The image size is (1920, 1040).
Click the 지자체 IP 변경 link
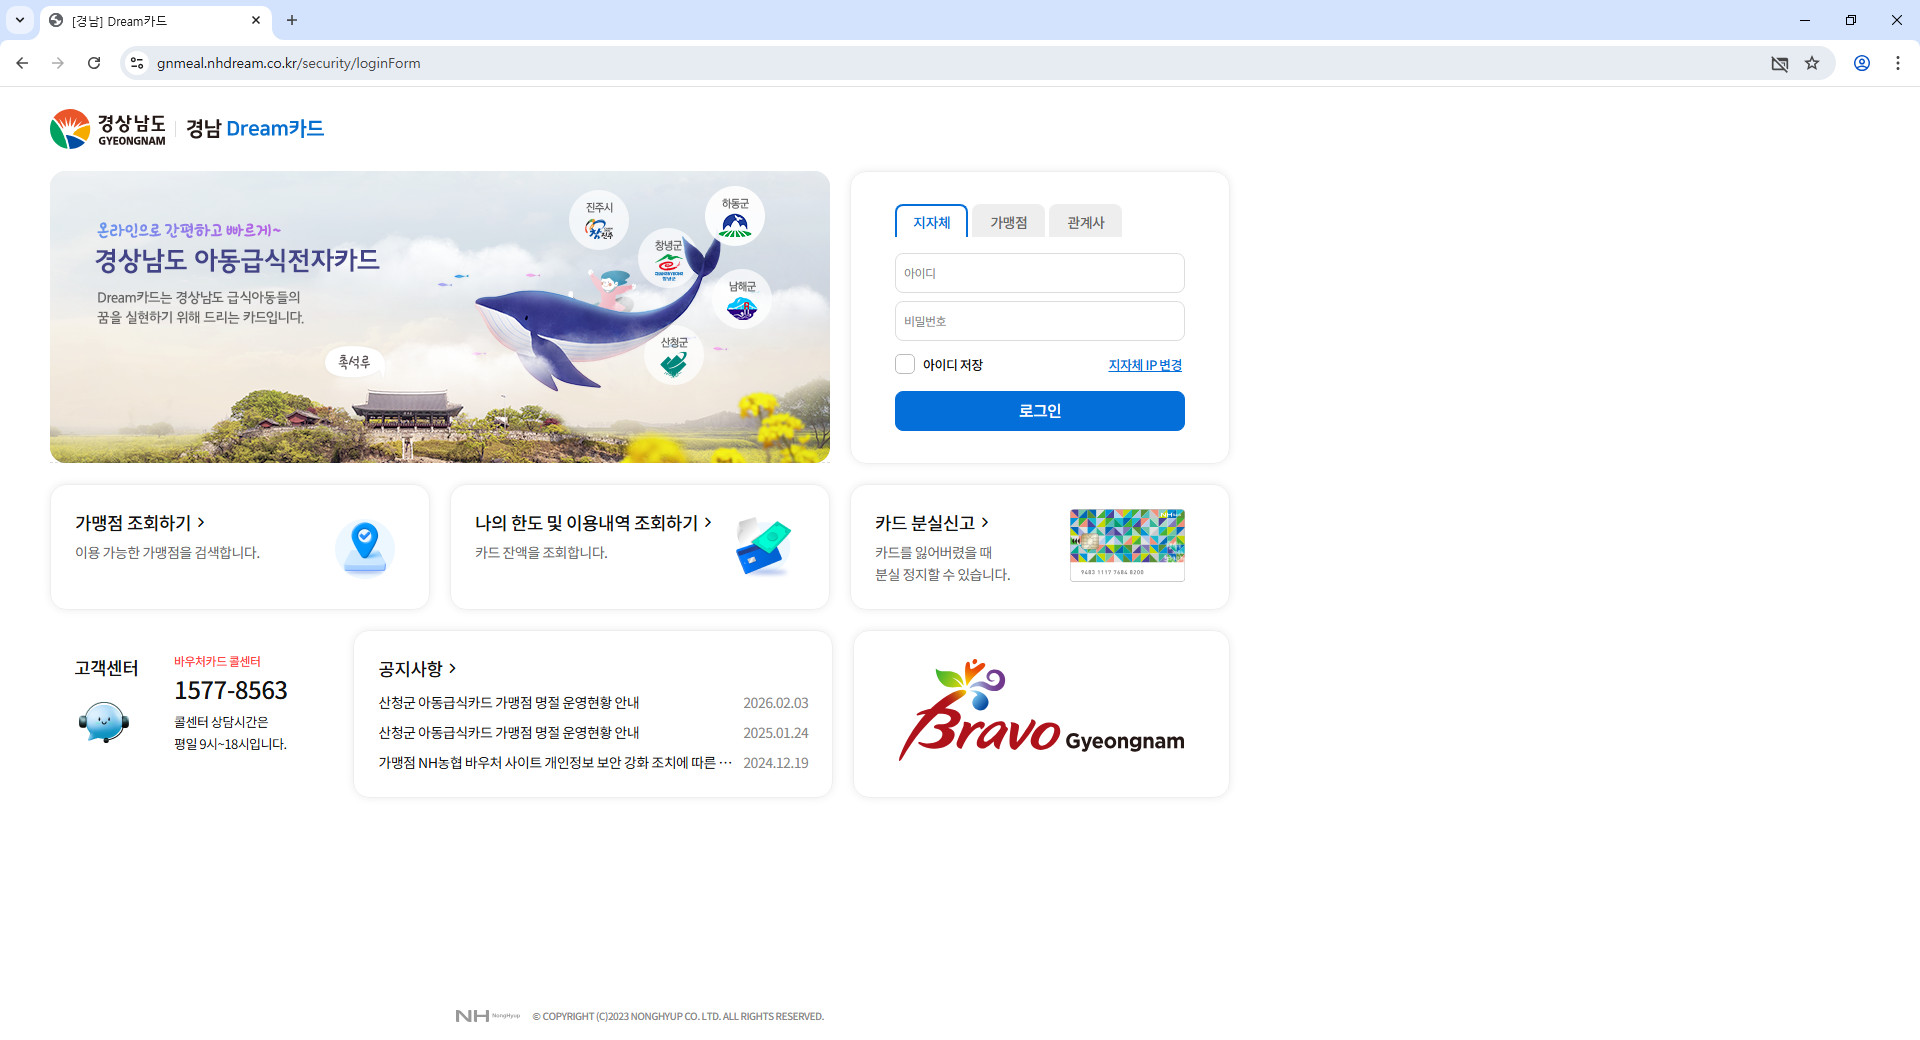pos(1145,365)
